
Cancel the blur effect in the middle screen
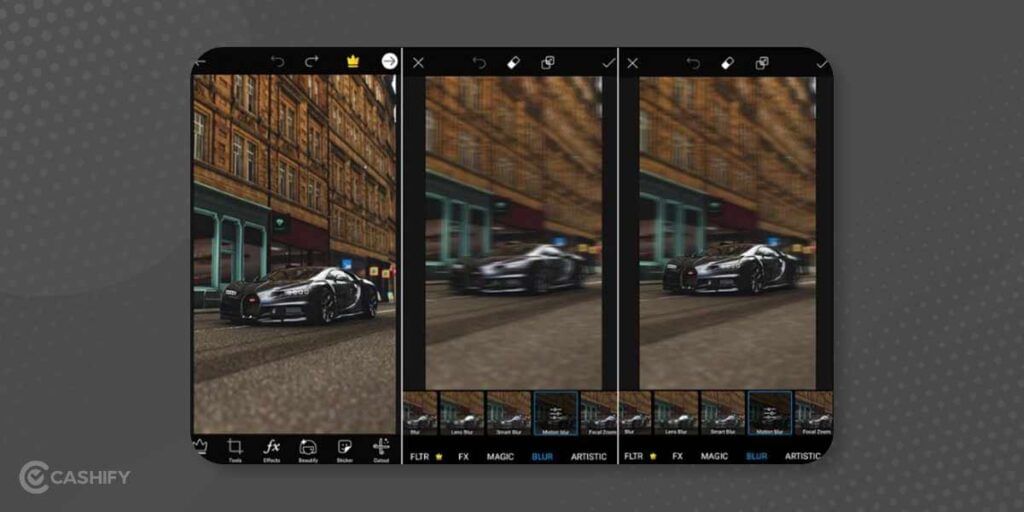click(419, 63)
